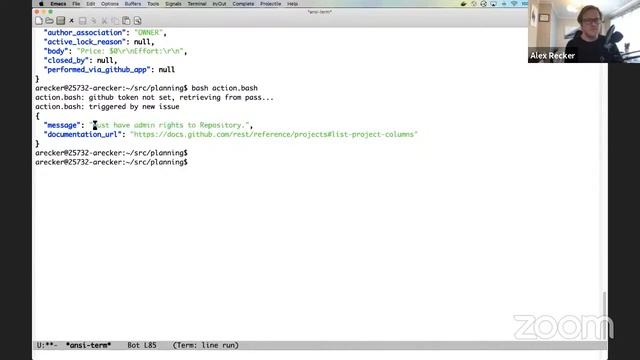Open directory with the Dired toolbar icon
This screenshot has width=640, height=360.
60,21
